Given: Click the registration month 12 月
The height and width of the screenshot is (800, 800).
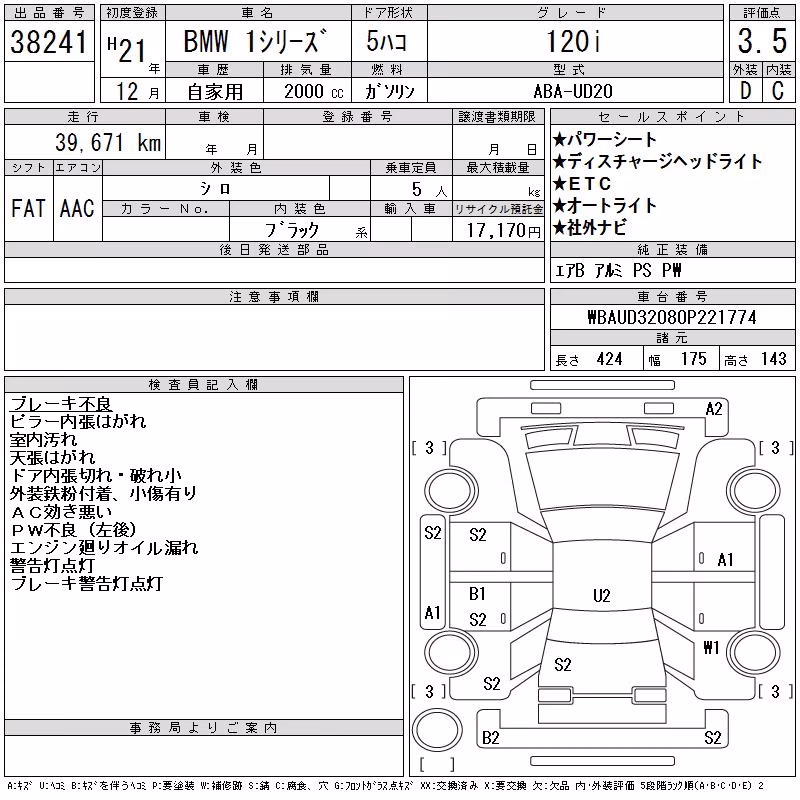Looking at the screenshot, I should pos(137,91).
